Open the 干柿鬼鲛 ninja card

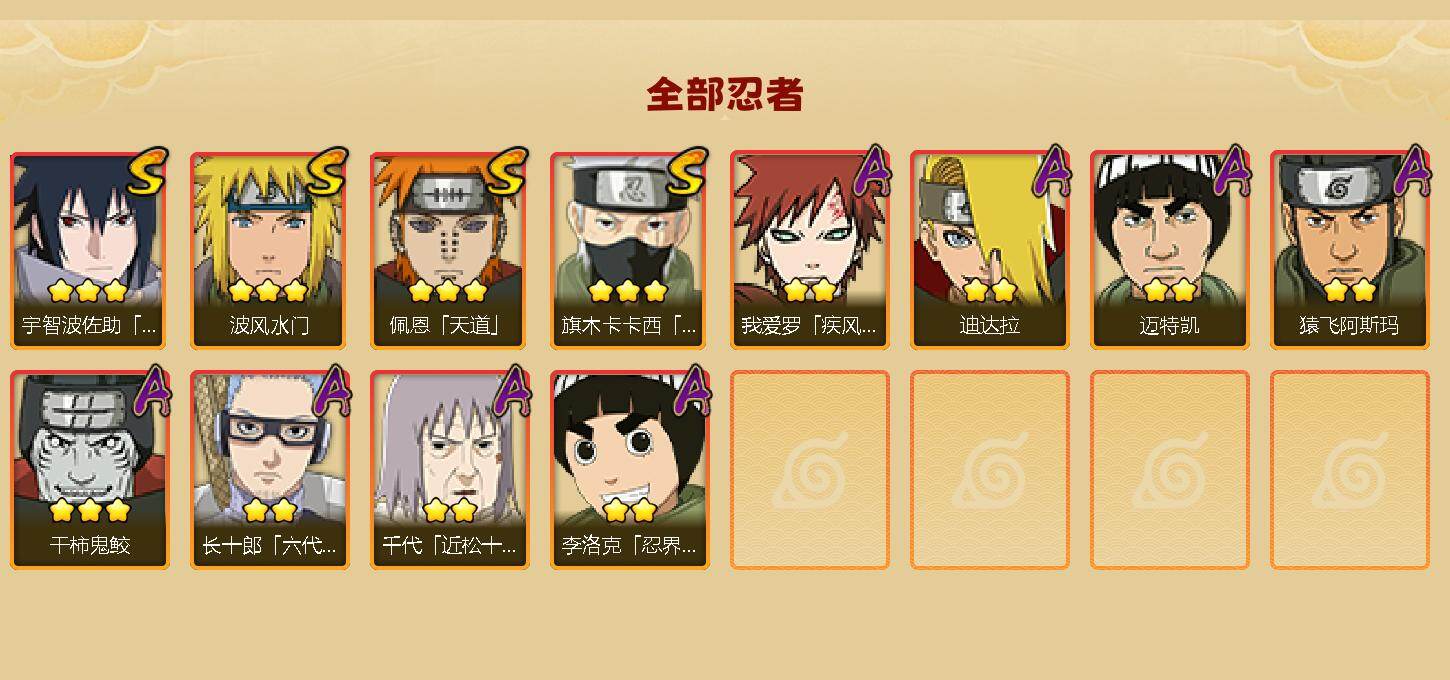coord(90,470)
